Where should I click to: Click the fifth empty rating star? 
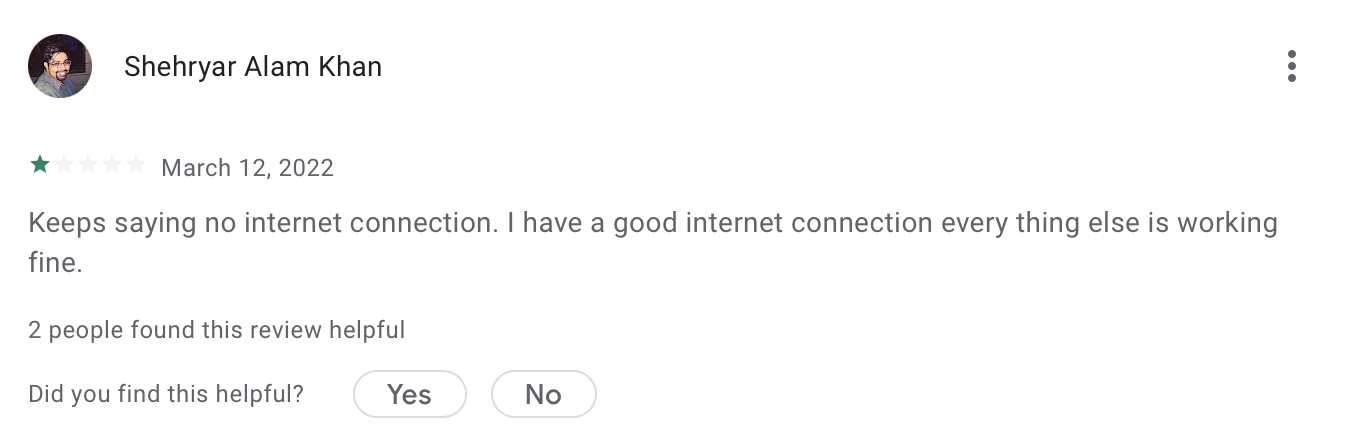[135, 165]
